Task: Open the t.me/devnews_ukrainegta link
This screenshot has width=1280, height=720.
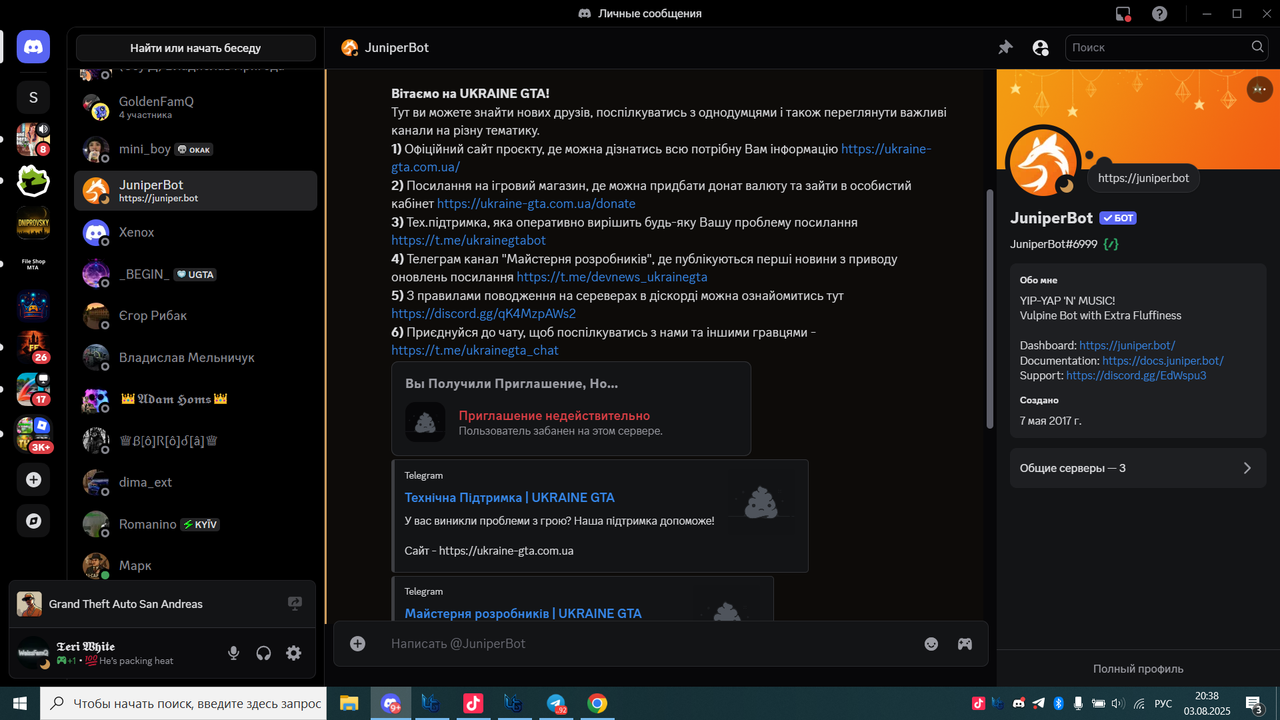Action: tap(612, 277)
